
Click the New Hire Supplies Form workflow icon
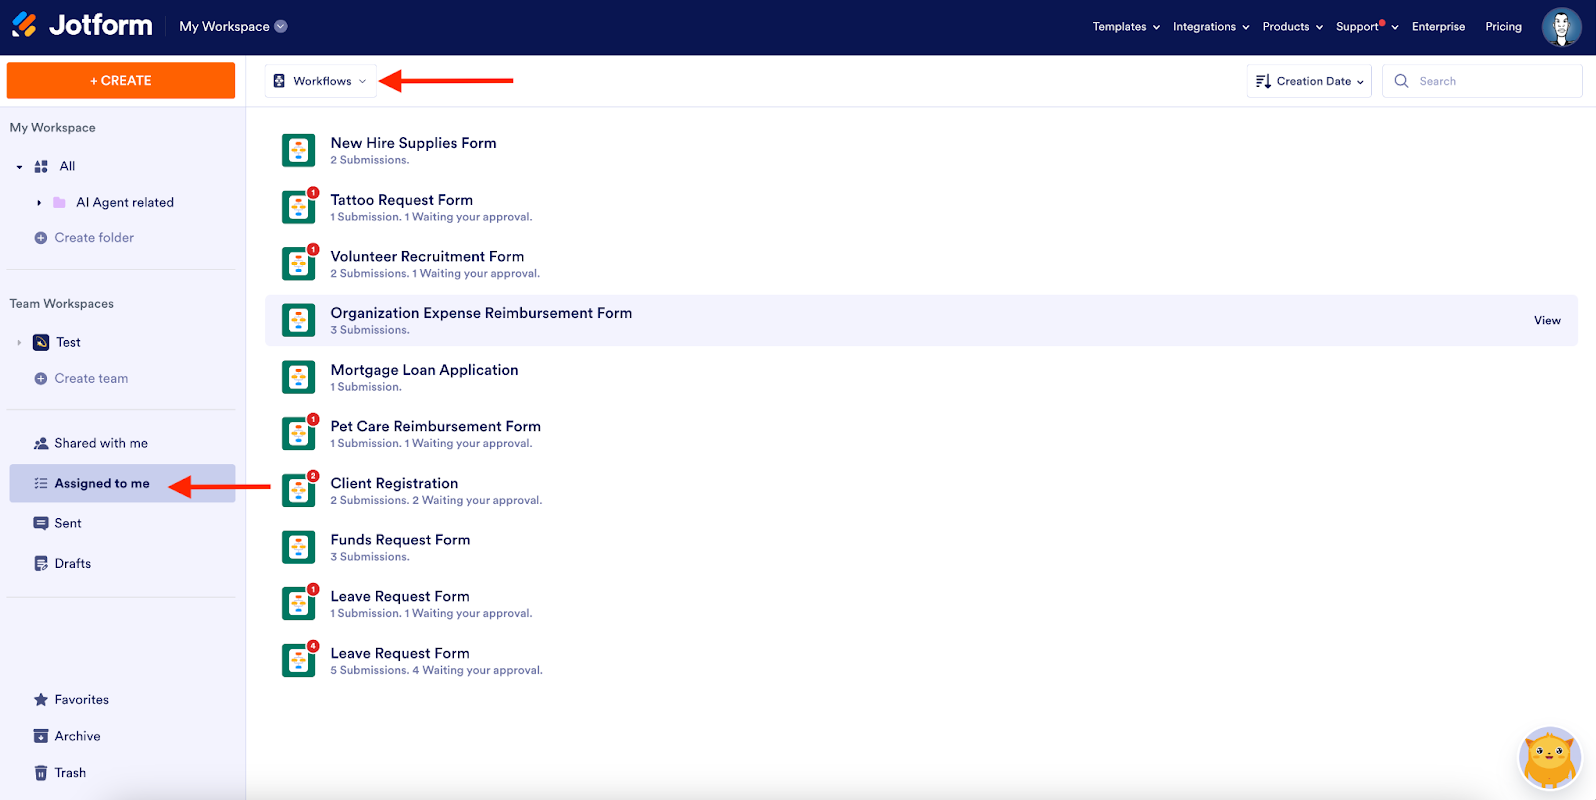pos(298,150)
